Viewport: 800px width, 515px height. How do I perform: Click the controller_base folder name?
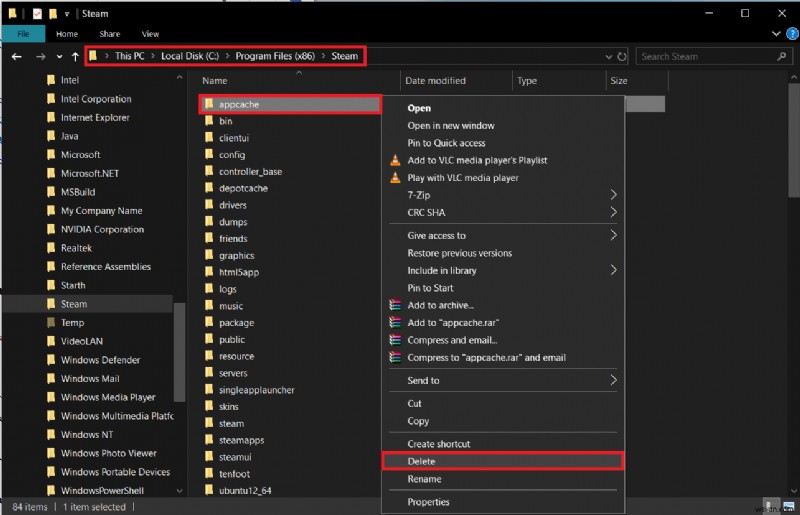click(251, 171)
